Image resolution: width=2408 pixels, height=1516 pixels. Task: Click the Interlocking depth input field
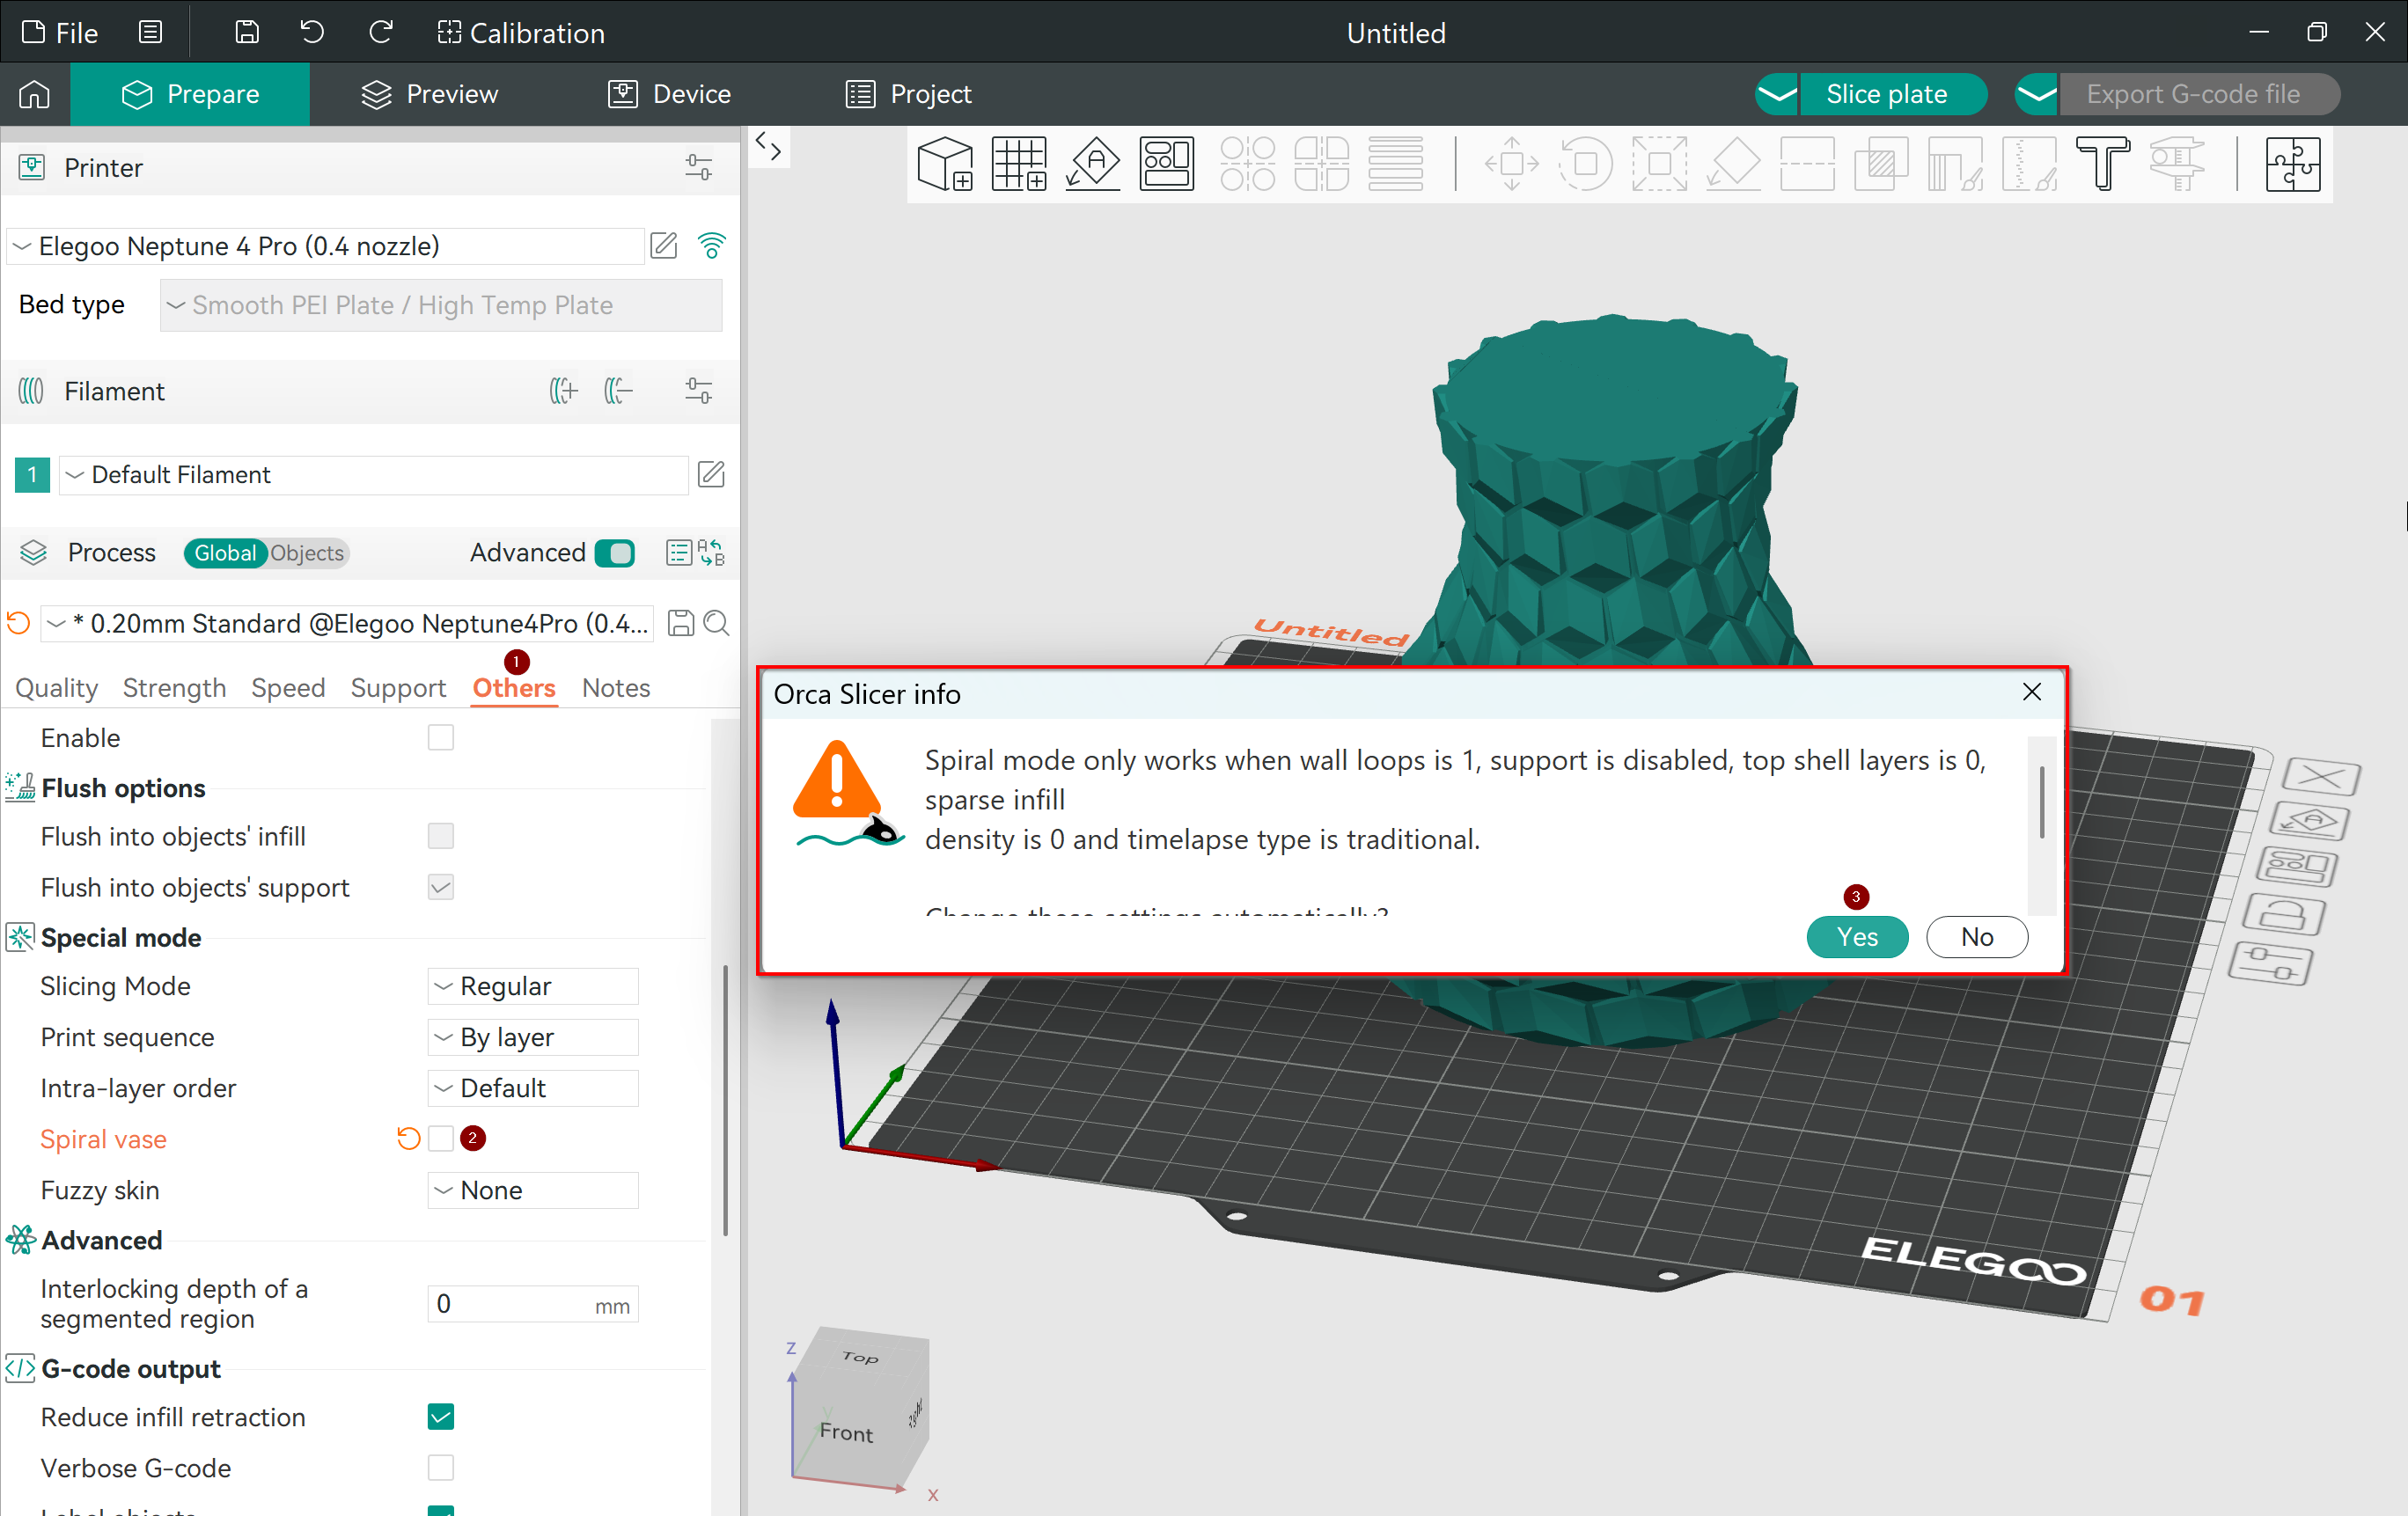pyautogui.click(x=533, y=1304)
